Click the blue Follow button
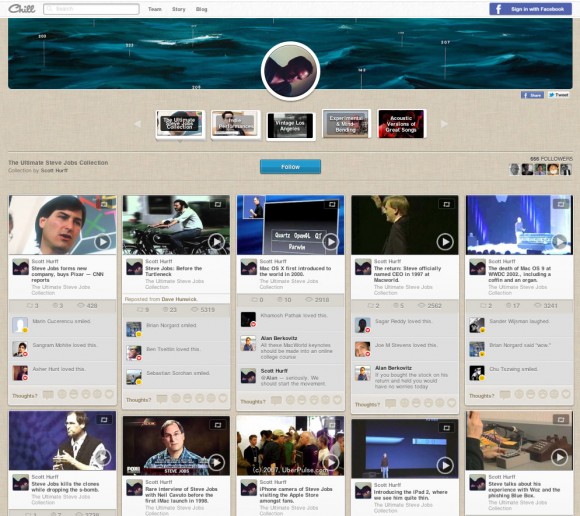This screenshot has height=516, width=580. tap(290, 167)
